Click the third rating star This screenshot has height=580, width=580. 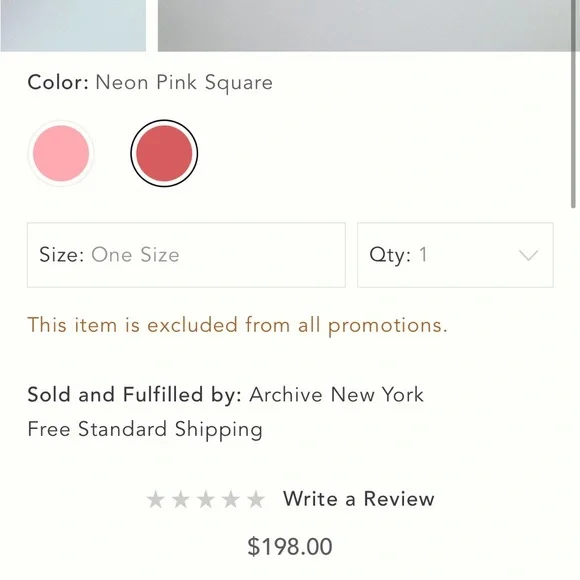coord(206,500)
